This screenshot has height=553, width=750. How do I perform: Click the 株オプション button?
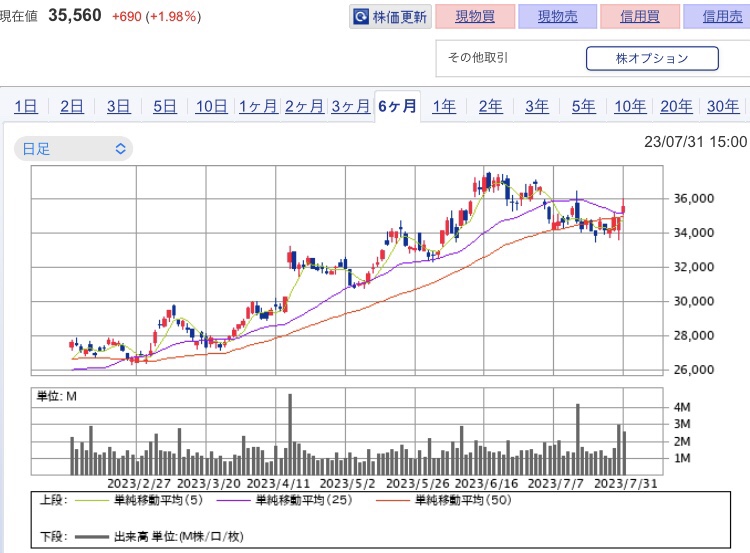pyautogui.click(x=651, y=58)
